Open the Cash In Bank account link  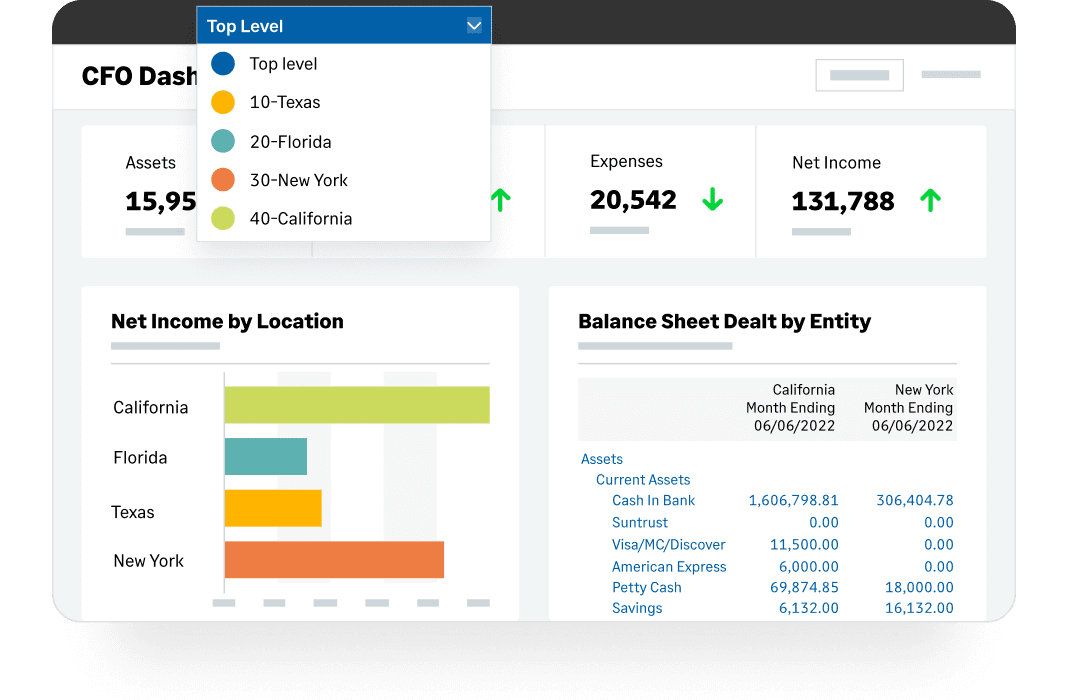pyautogui.click(x=653, y=501)
